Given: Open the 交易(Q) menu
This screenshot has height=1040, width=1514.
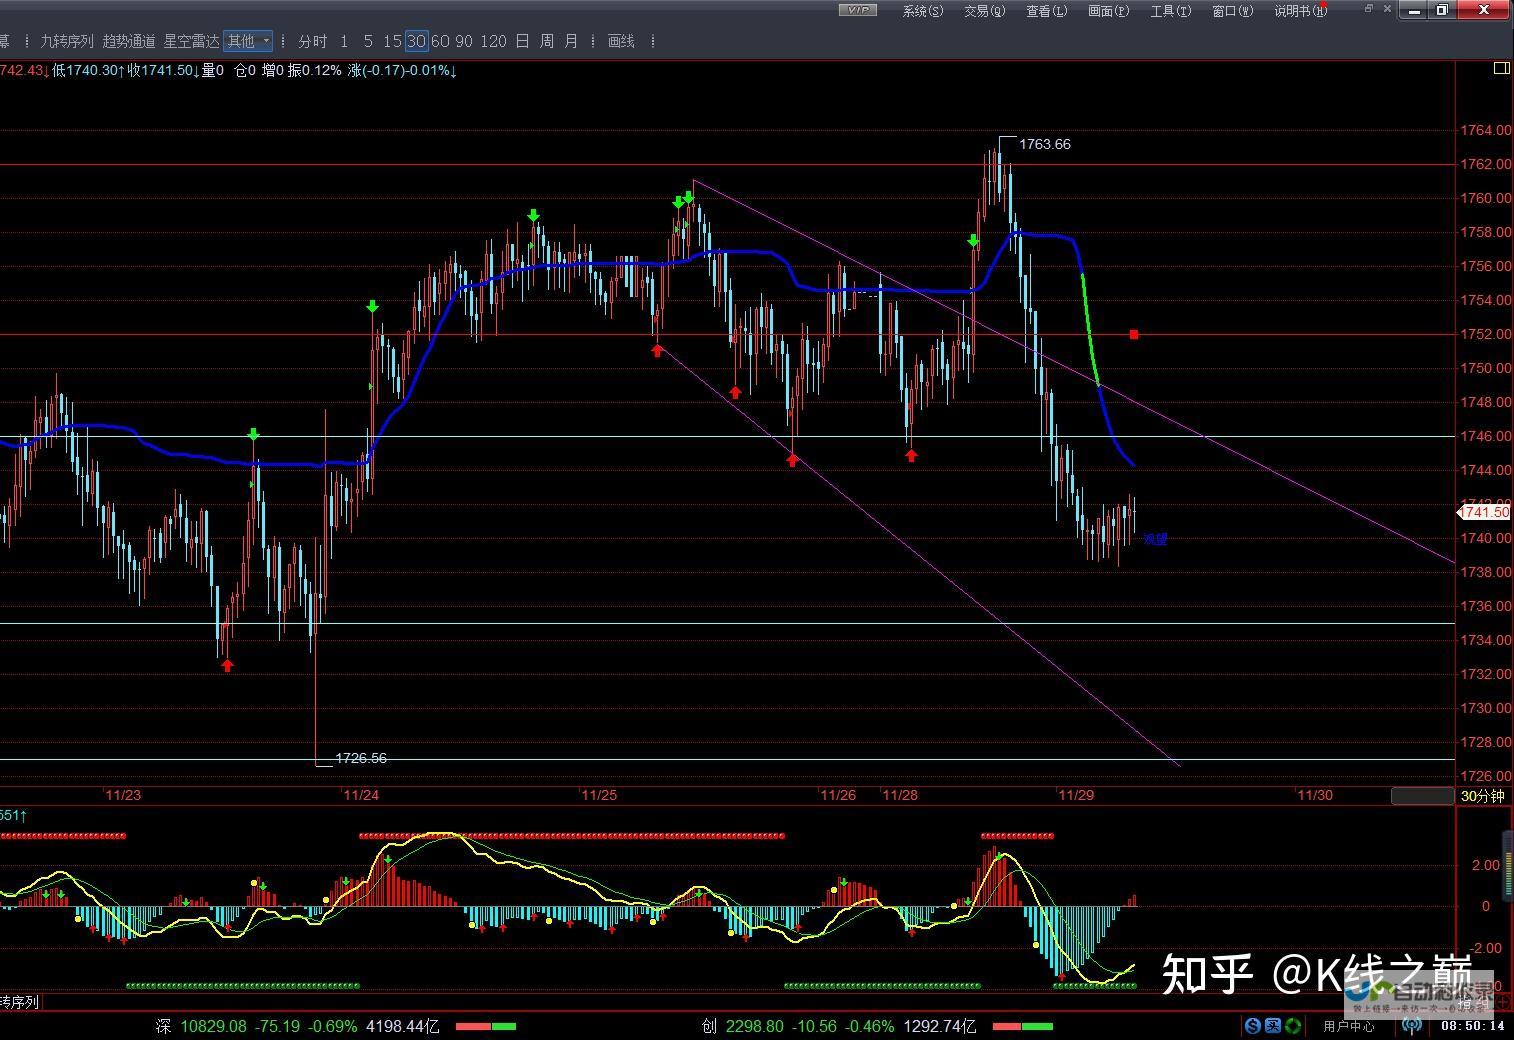Looking at the screenshot, I should coord(984,11).
